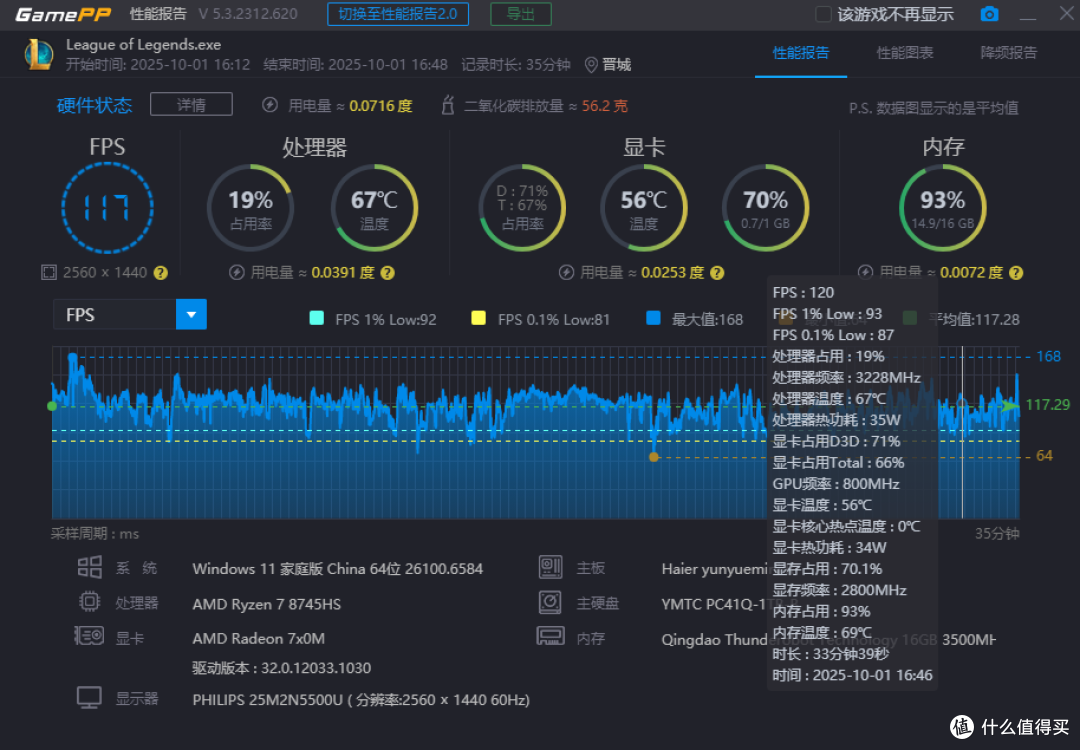Click the help icon next to GPU 0.0253 度
Image resolution: width=1080 pixels, height=750 pixels.
(717, 273)
